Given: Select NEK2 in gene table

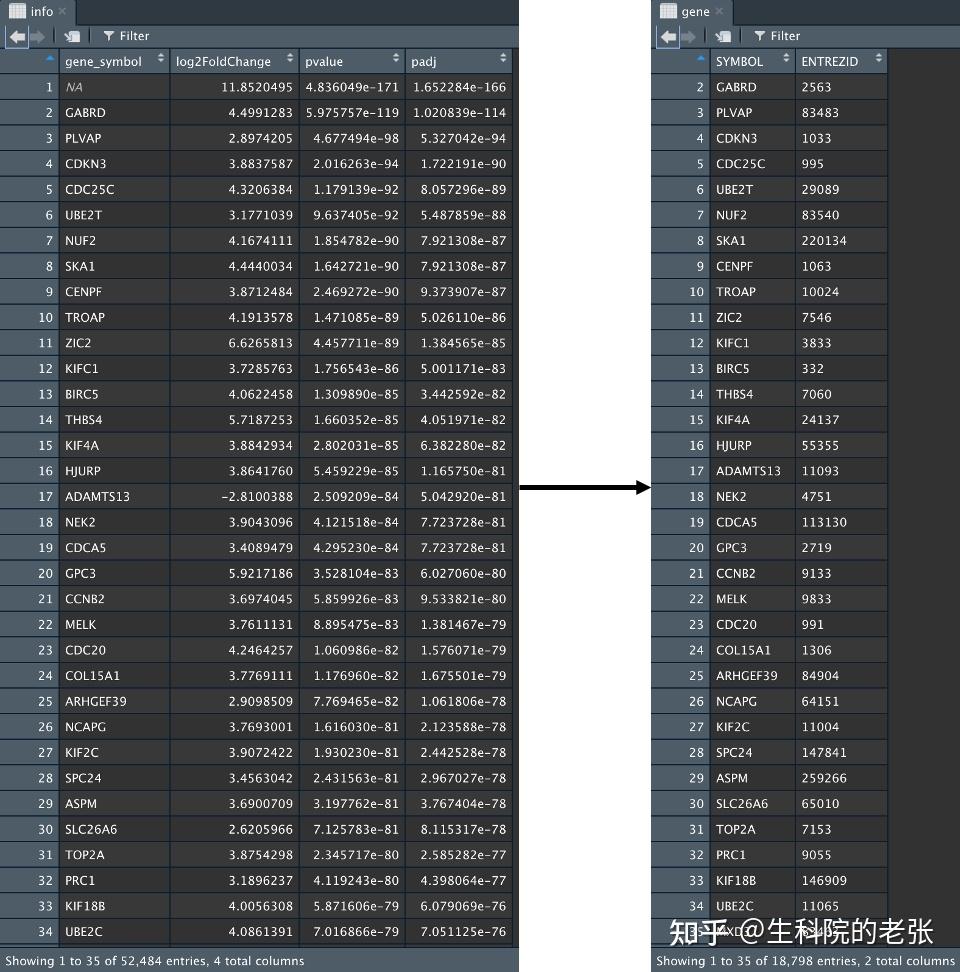Looking at the screenshot, I should coord(731,497).
